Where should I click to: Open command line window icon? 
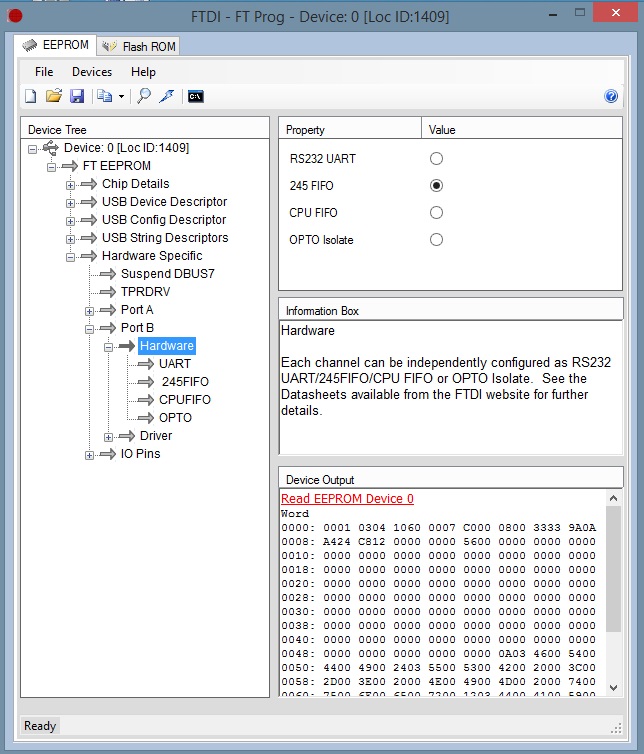(x=196, y=97)
